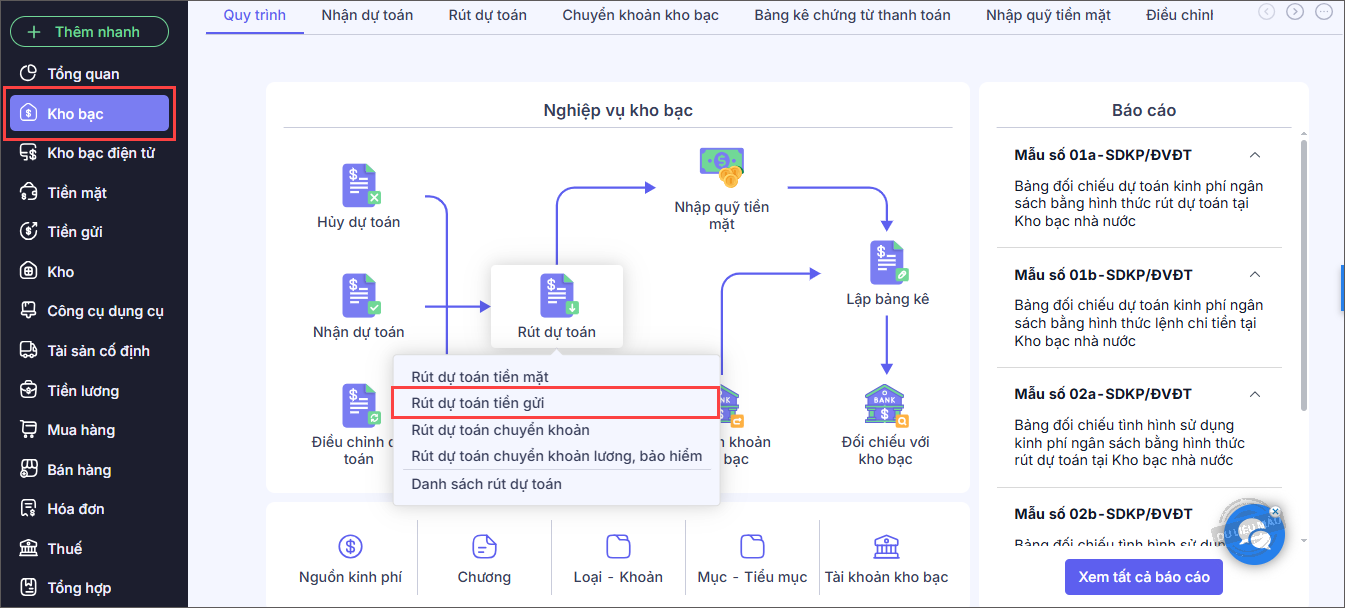The width and height of the screenshot is (1345, 608).
Task: Collapse the Mẫu số 01b-SDKP/ĐVĐT report
Action: click(x=1255, y=275)
